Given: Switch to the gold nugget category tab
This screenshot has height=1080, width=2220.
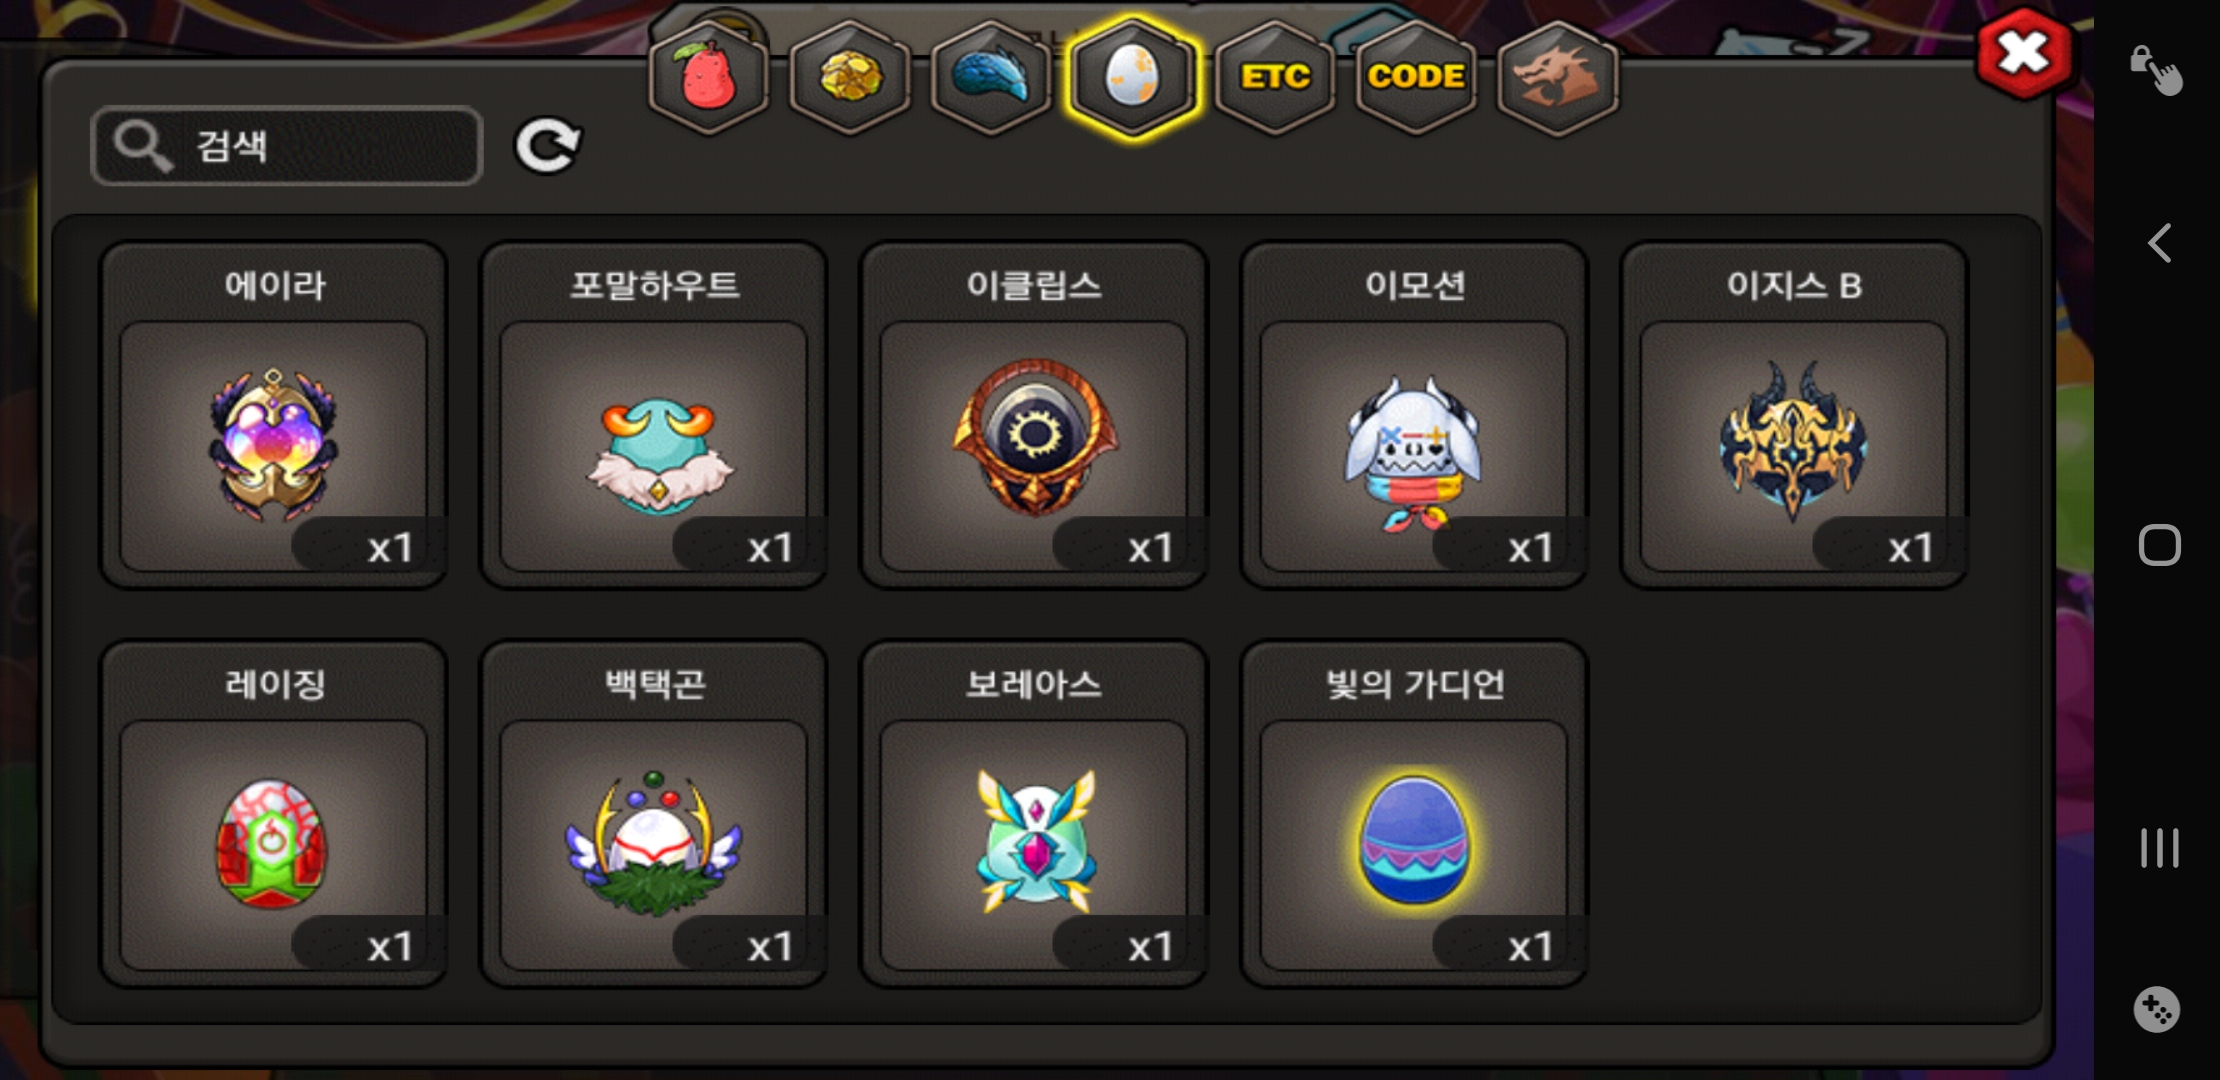Looking at the screenshot, I should point(850,78).
